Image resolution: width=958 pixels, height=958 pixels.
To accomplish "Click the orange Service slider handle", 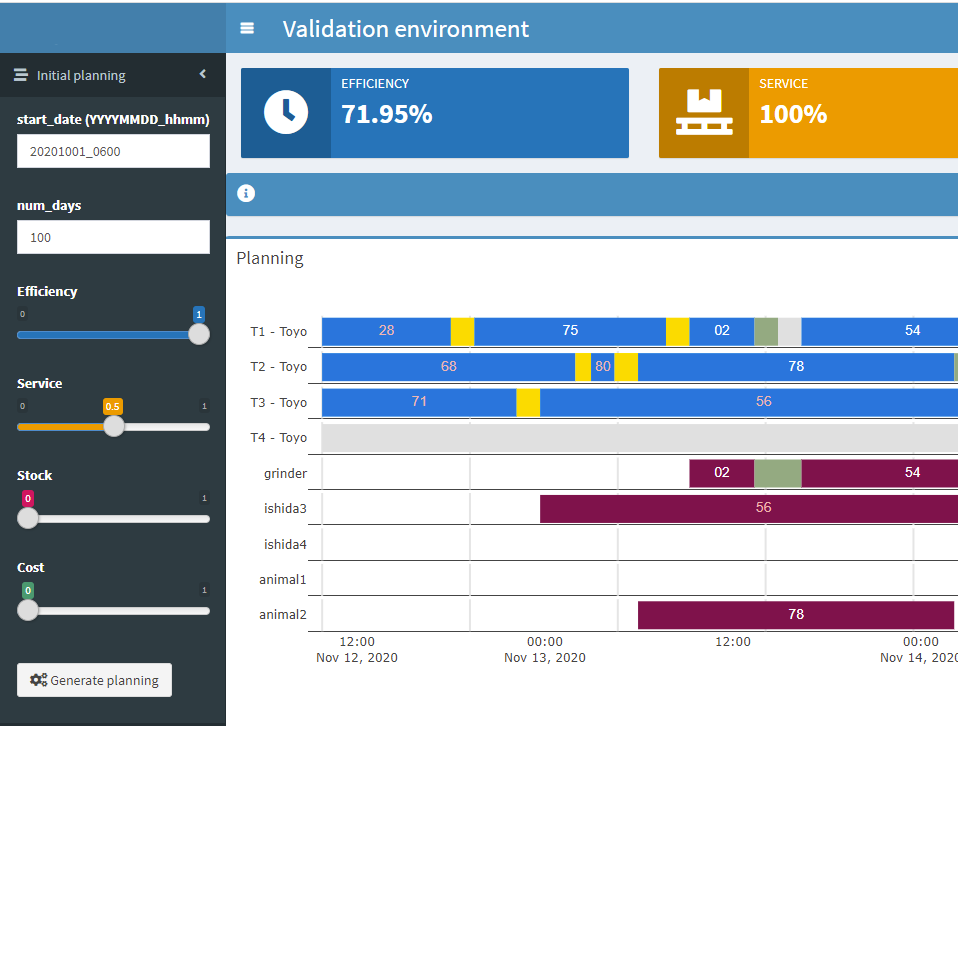I will pos(114,426).
